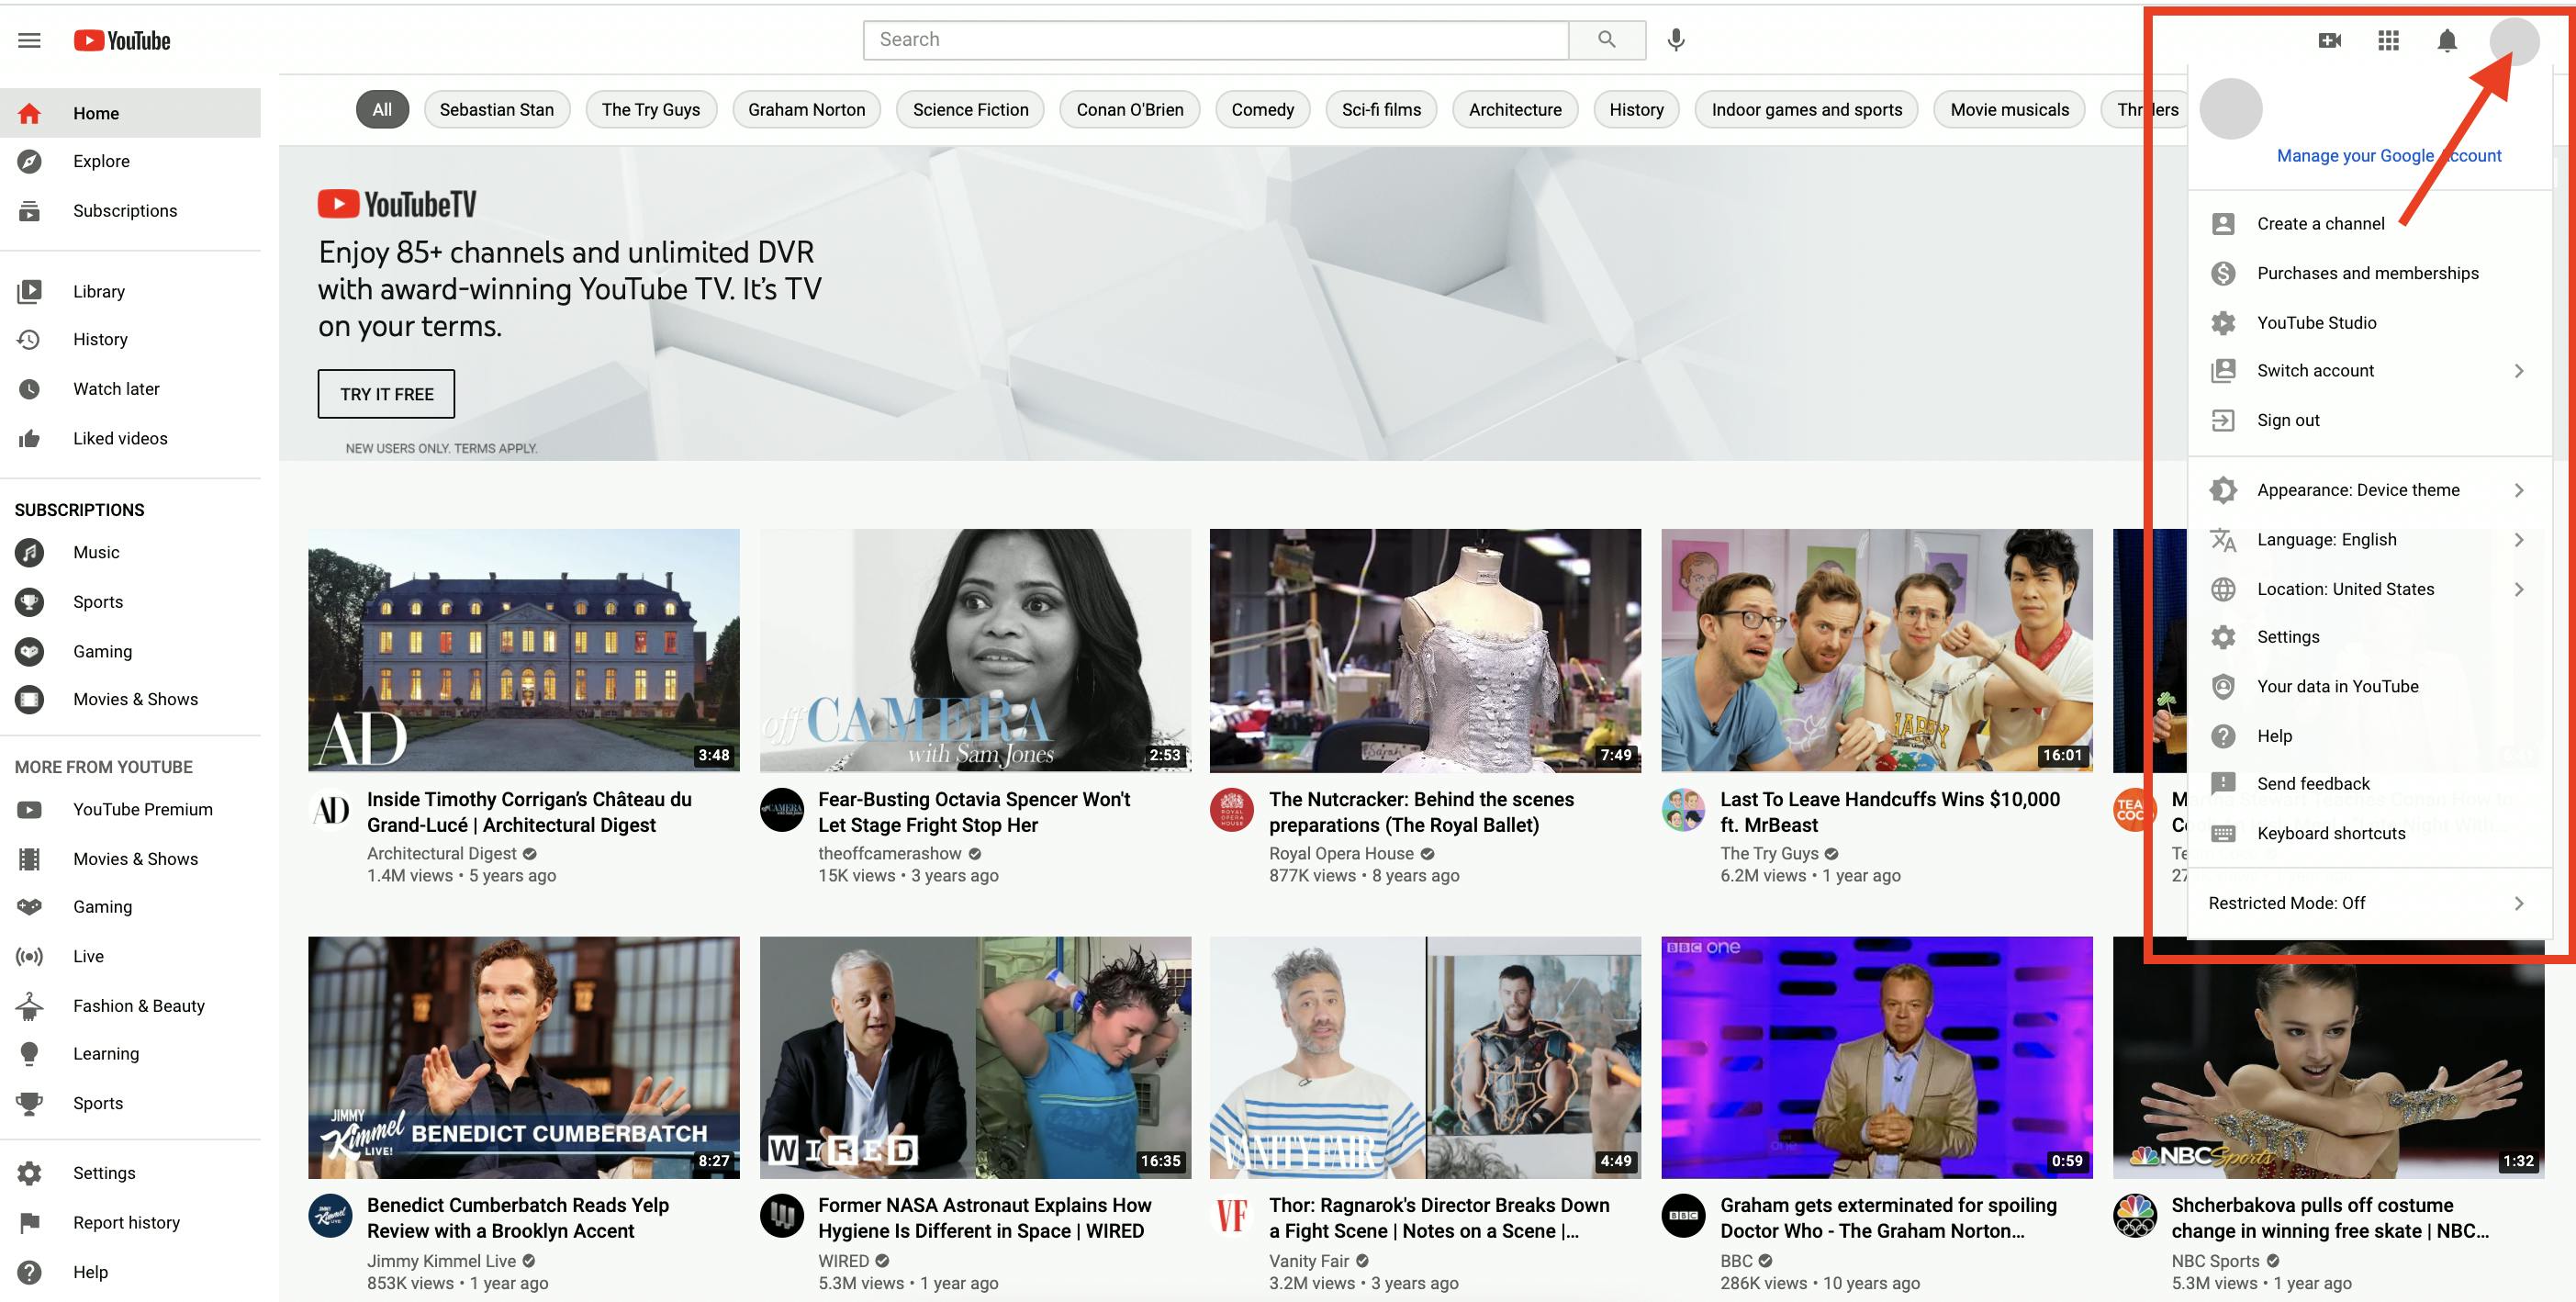
Task: Open Report history in sidebar
Action: coord(130,1222)
